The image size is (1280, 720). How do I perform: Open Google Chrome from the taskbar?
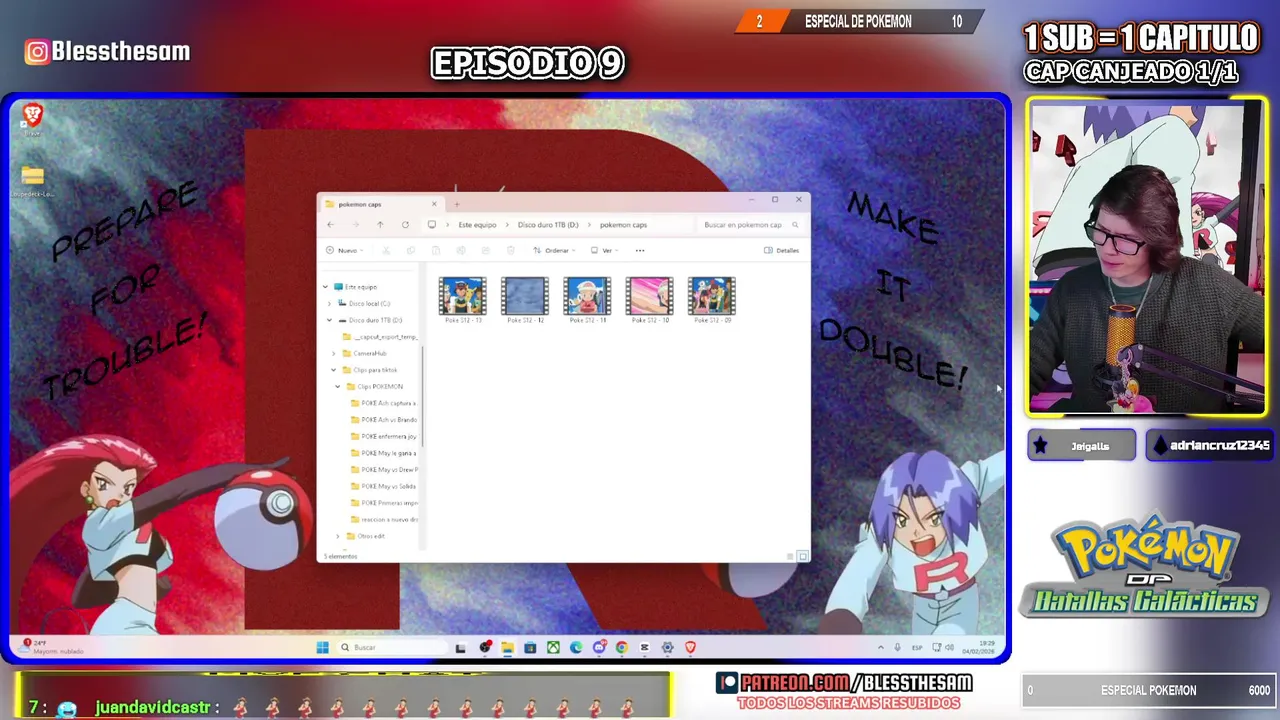pos(621,647)
